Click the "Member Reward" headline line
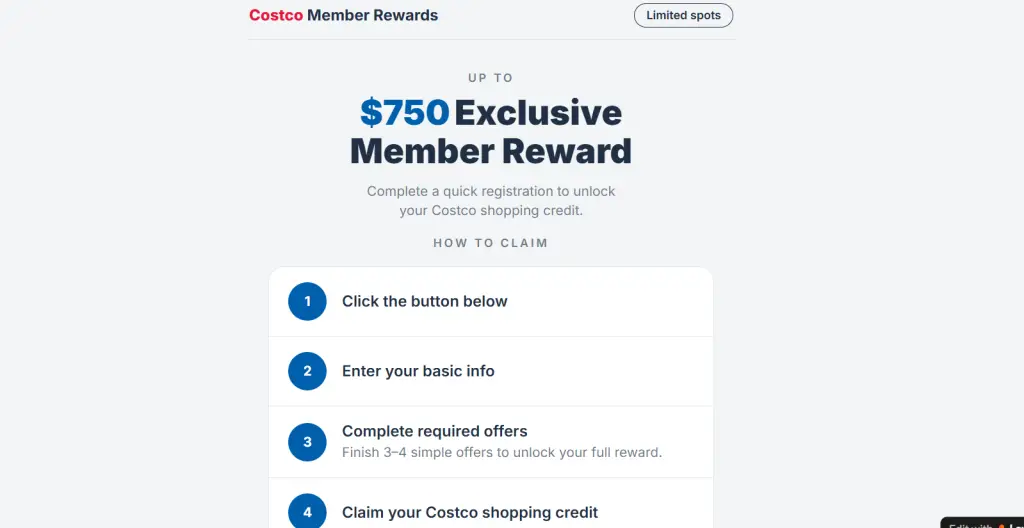 point(490,151)
